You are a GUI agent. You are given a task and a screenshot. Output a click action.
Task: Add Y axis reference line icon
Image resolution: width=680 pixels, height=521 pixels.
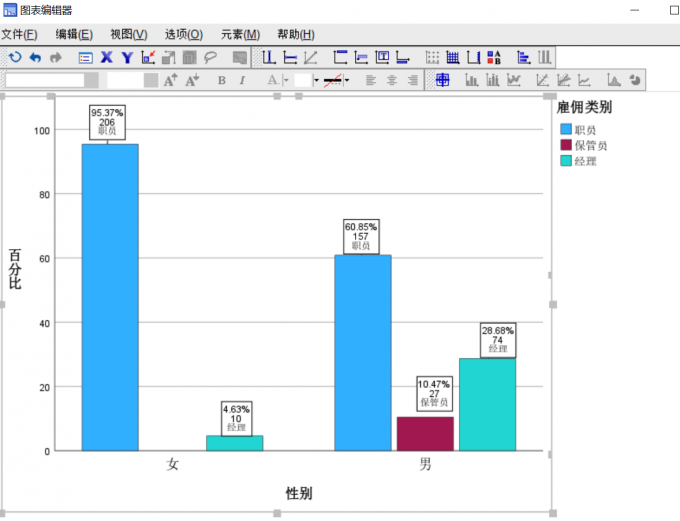pyautogui.click(x=290, y=57)
